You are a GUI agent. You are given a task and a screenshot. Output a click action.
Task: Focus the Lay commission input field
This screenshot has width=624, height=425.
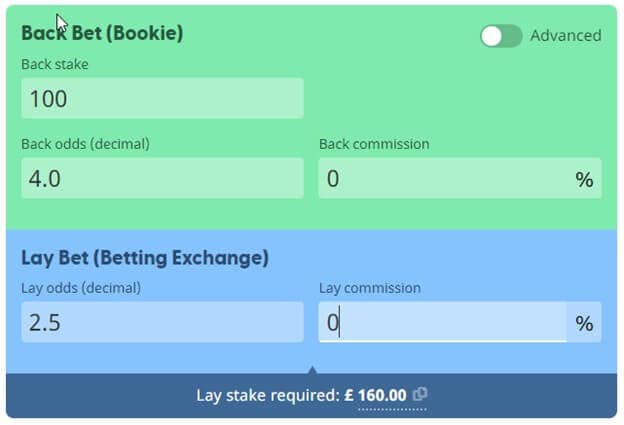(x=443, y=322)
